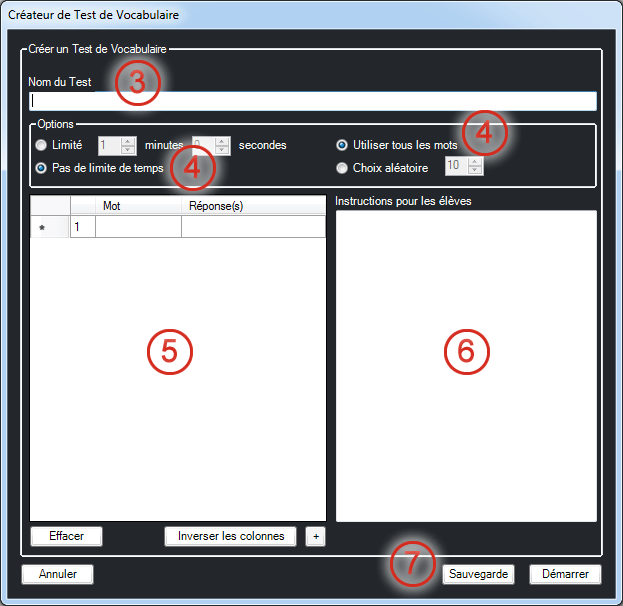Viewport: 623px width, 606px height.
Task: Decrease the minutes spinner value
Action: (x=127, y=151)
